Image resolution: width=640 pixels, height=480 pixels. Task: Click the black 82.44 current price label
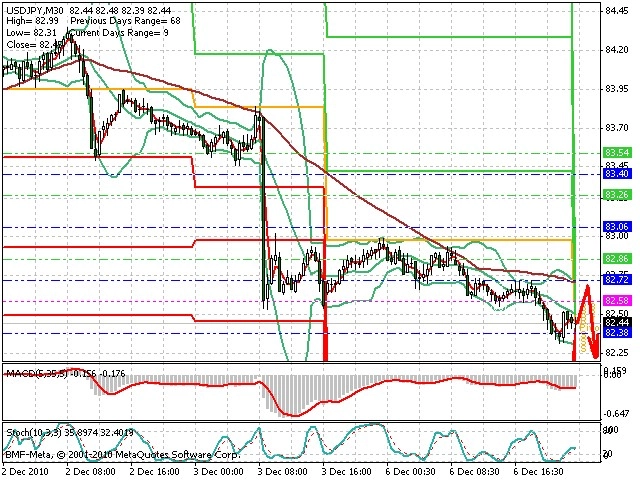coord(617,322)
